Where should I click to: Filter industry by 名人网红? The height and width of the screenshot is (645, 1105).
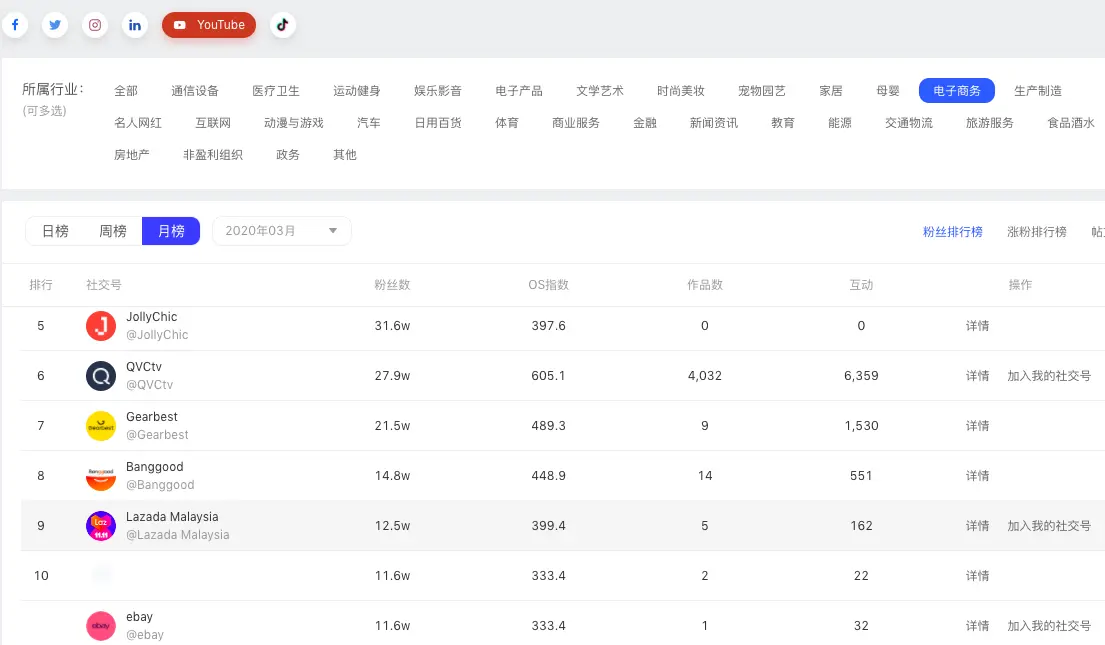[138, 123]
